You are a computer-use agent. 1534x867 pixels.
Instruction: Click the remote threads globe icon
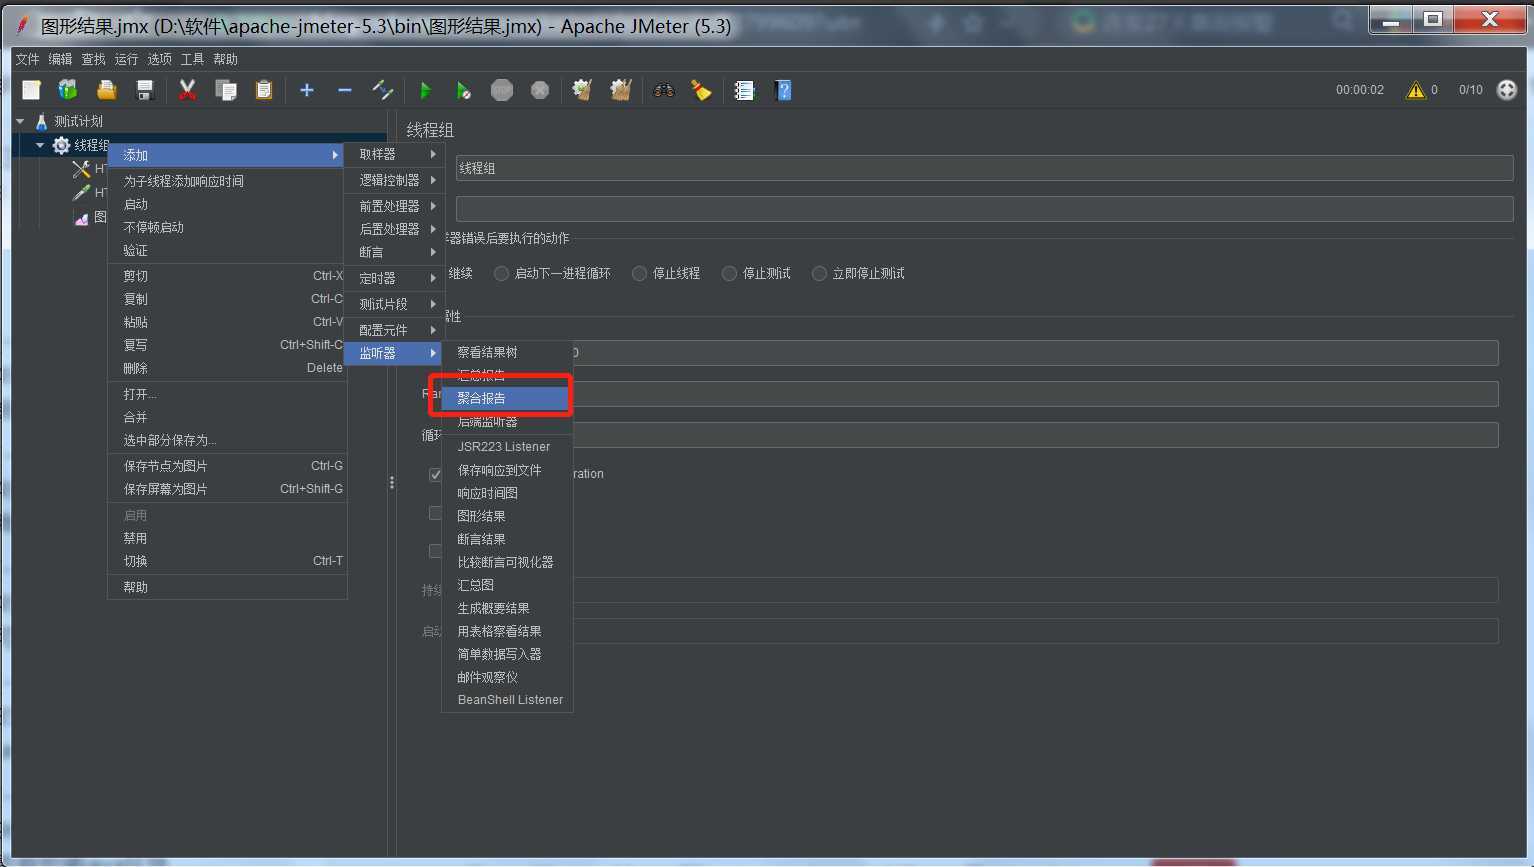[1507, 90]
